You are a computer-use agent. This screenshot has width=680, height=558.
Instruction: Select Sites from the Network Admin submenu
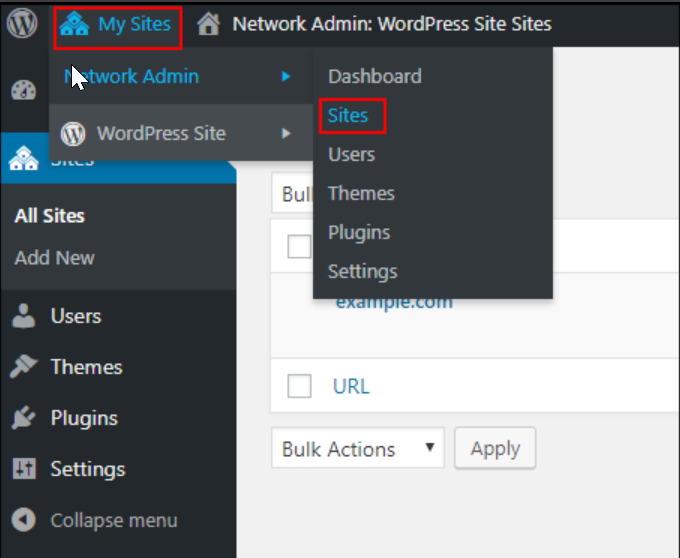pyautogui.click(x=348, y=115)
